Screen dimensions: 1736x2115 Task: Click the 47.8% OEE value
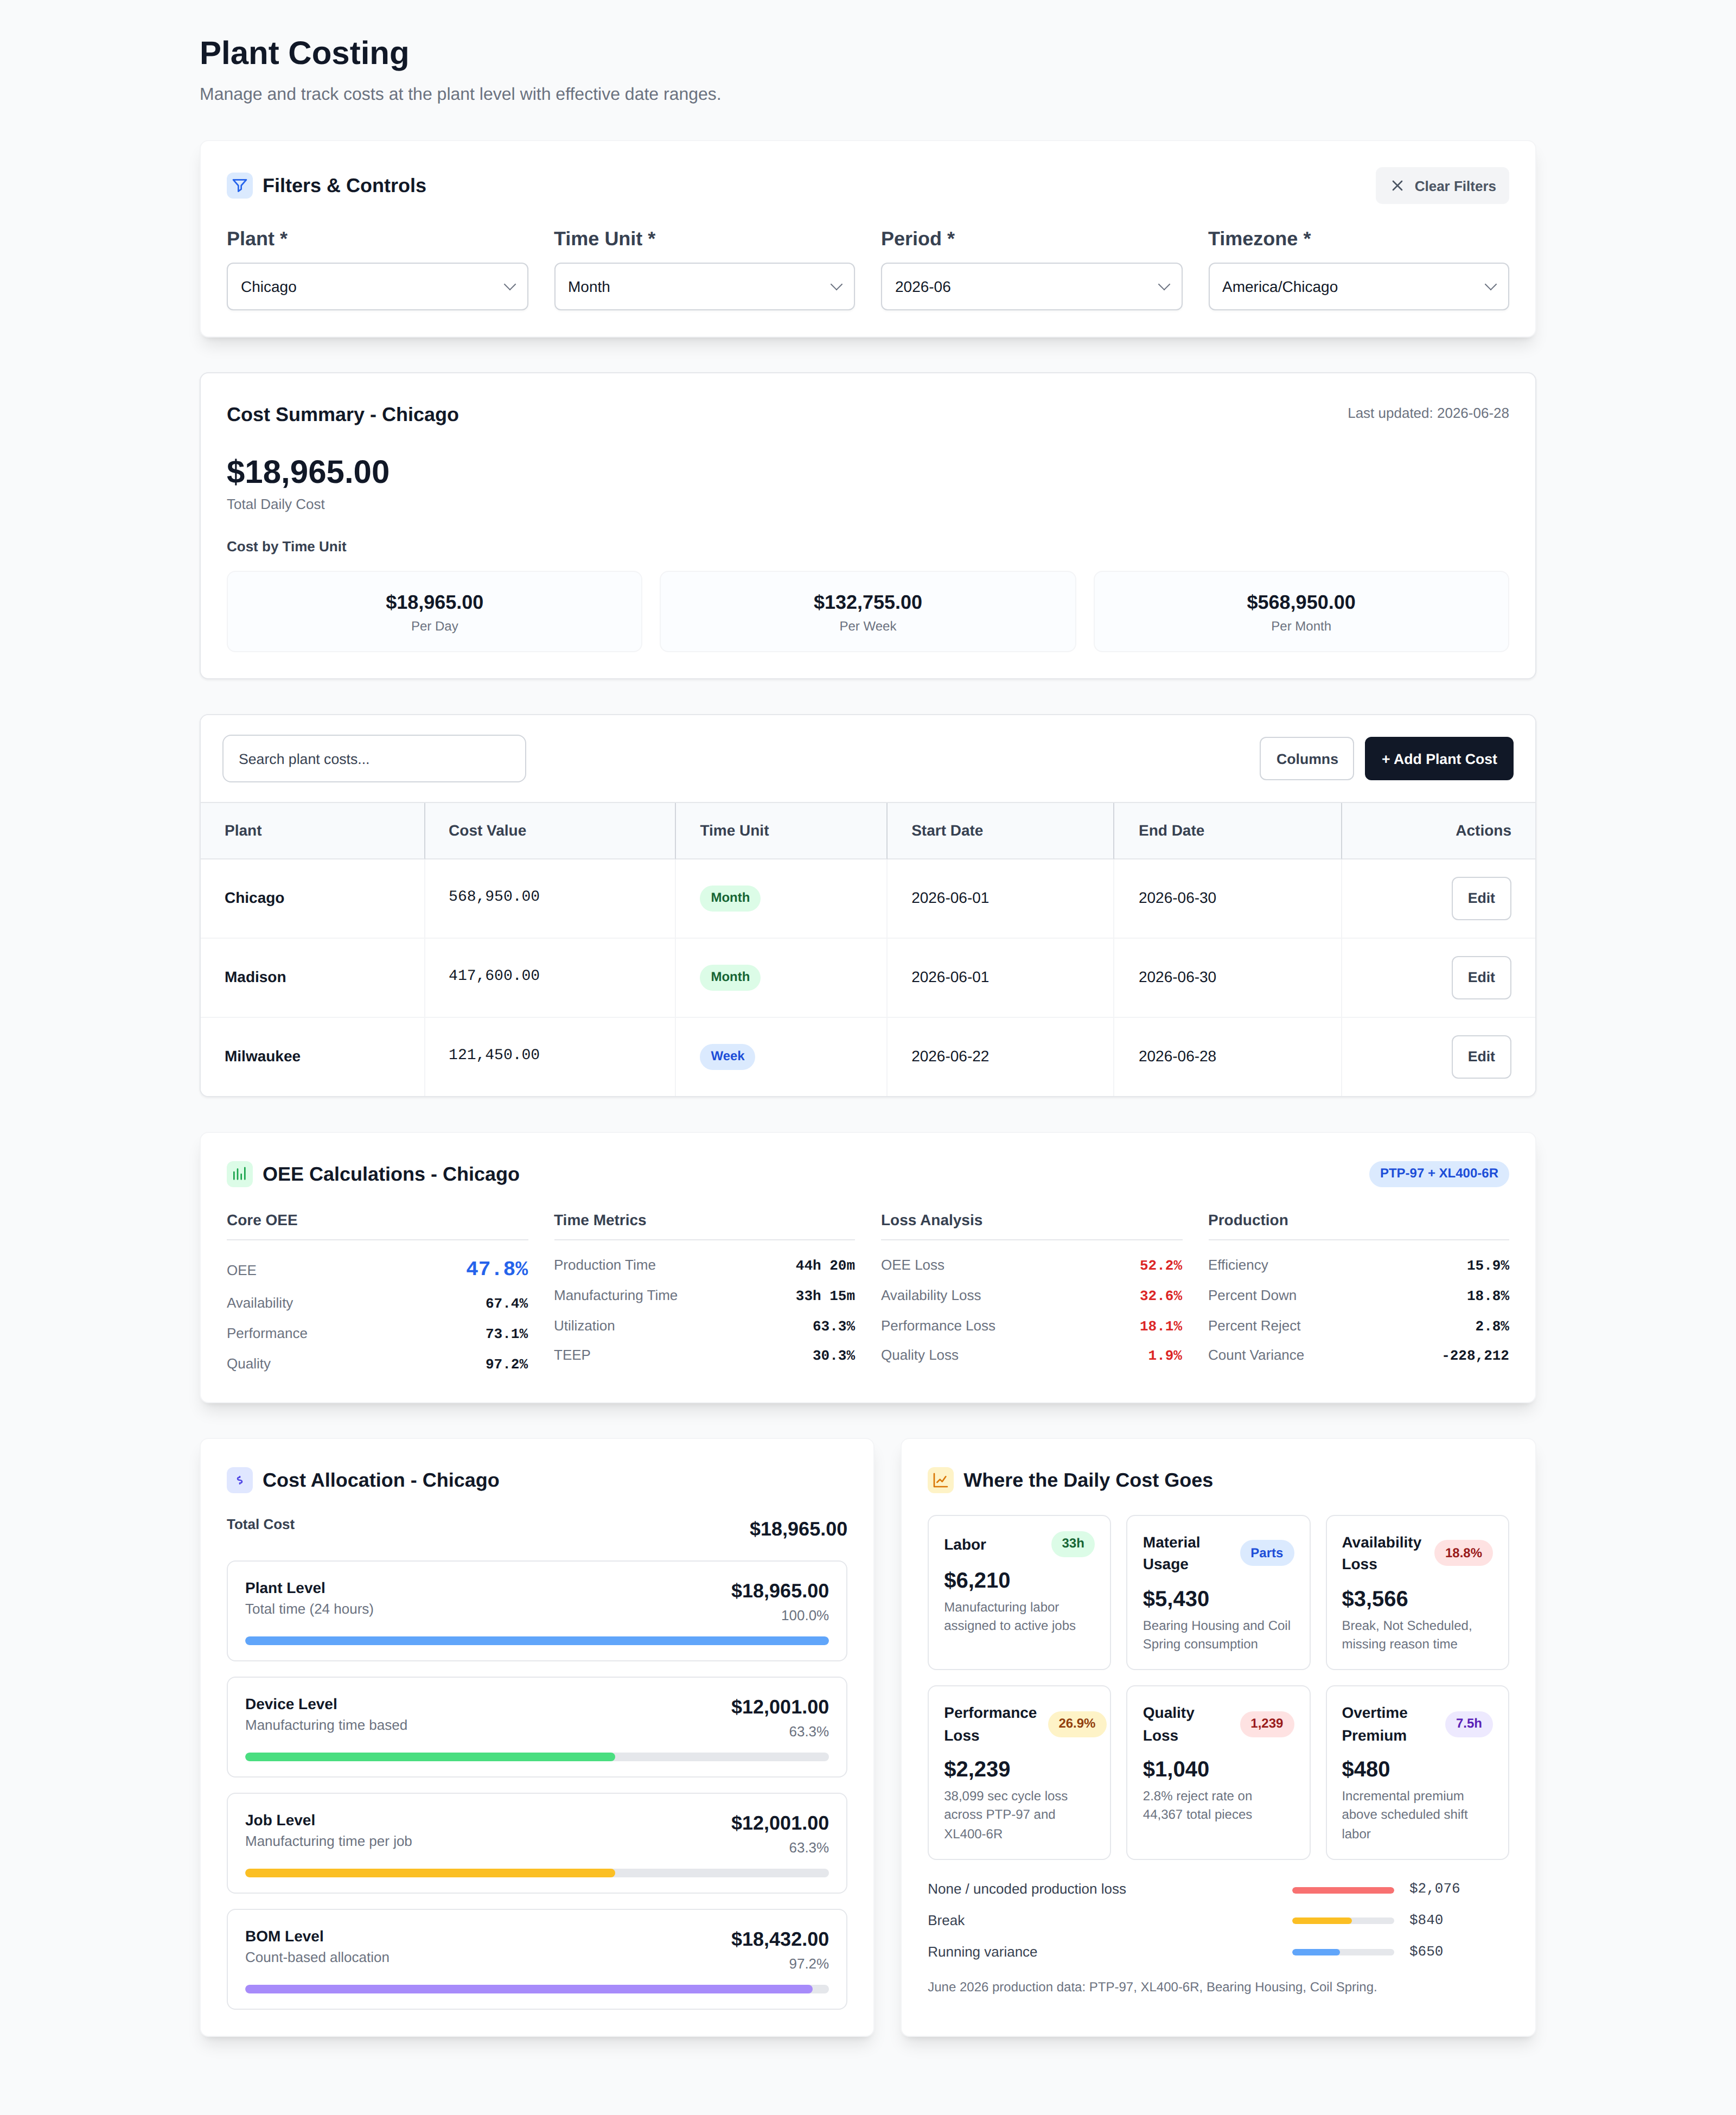point(497,1269)
